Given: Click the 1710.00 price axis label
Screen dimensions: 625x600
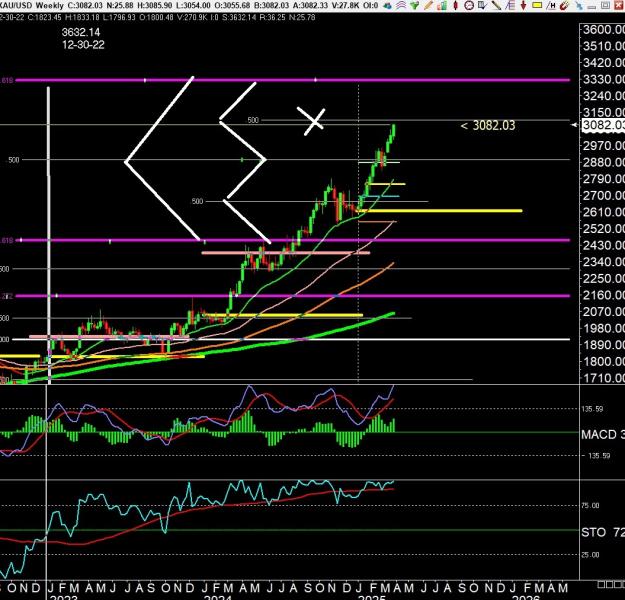Looking at the screenshot, I should (603, 378).
